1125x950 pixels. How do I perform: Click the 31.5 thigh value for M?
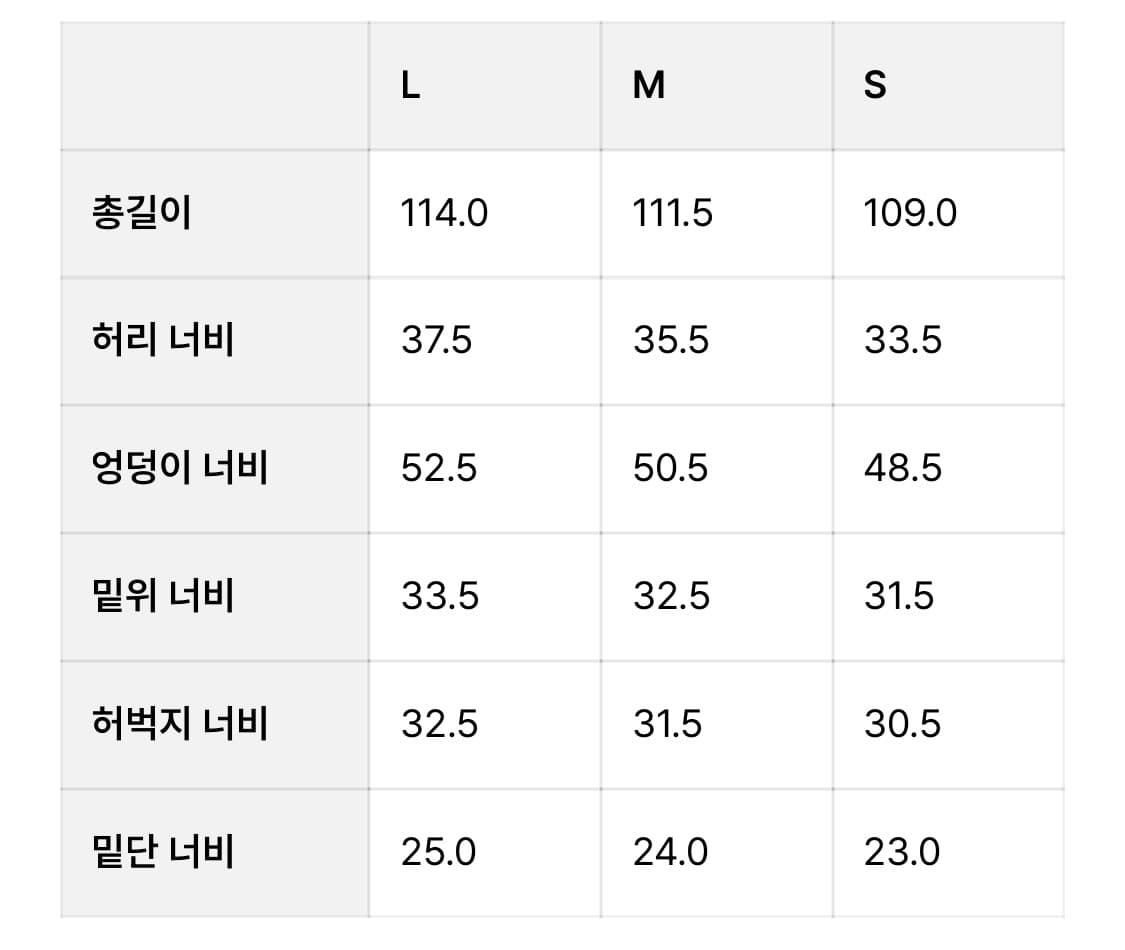667,724
